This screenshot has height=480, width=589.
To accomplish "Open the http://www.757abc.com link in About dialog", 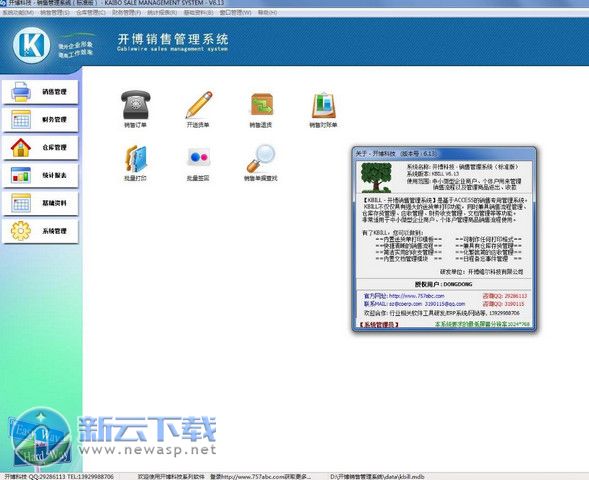I will [x=417, y=296].
